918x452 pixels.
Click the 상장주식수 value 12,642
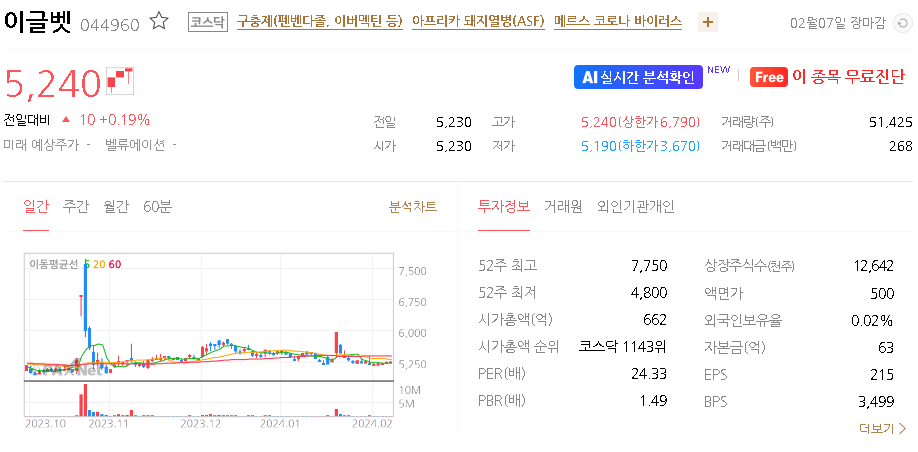(874, 266)
